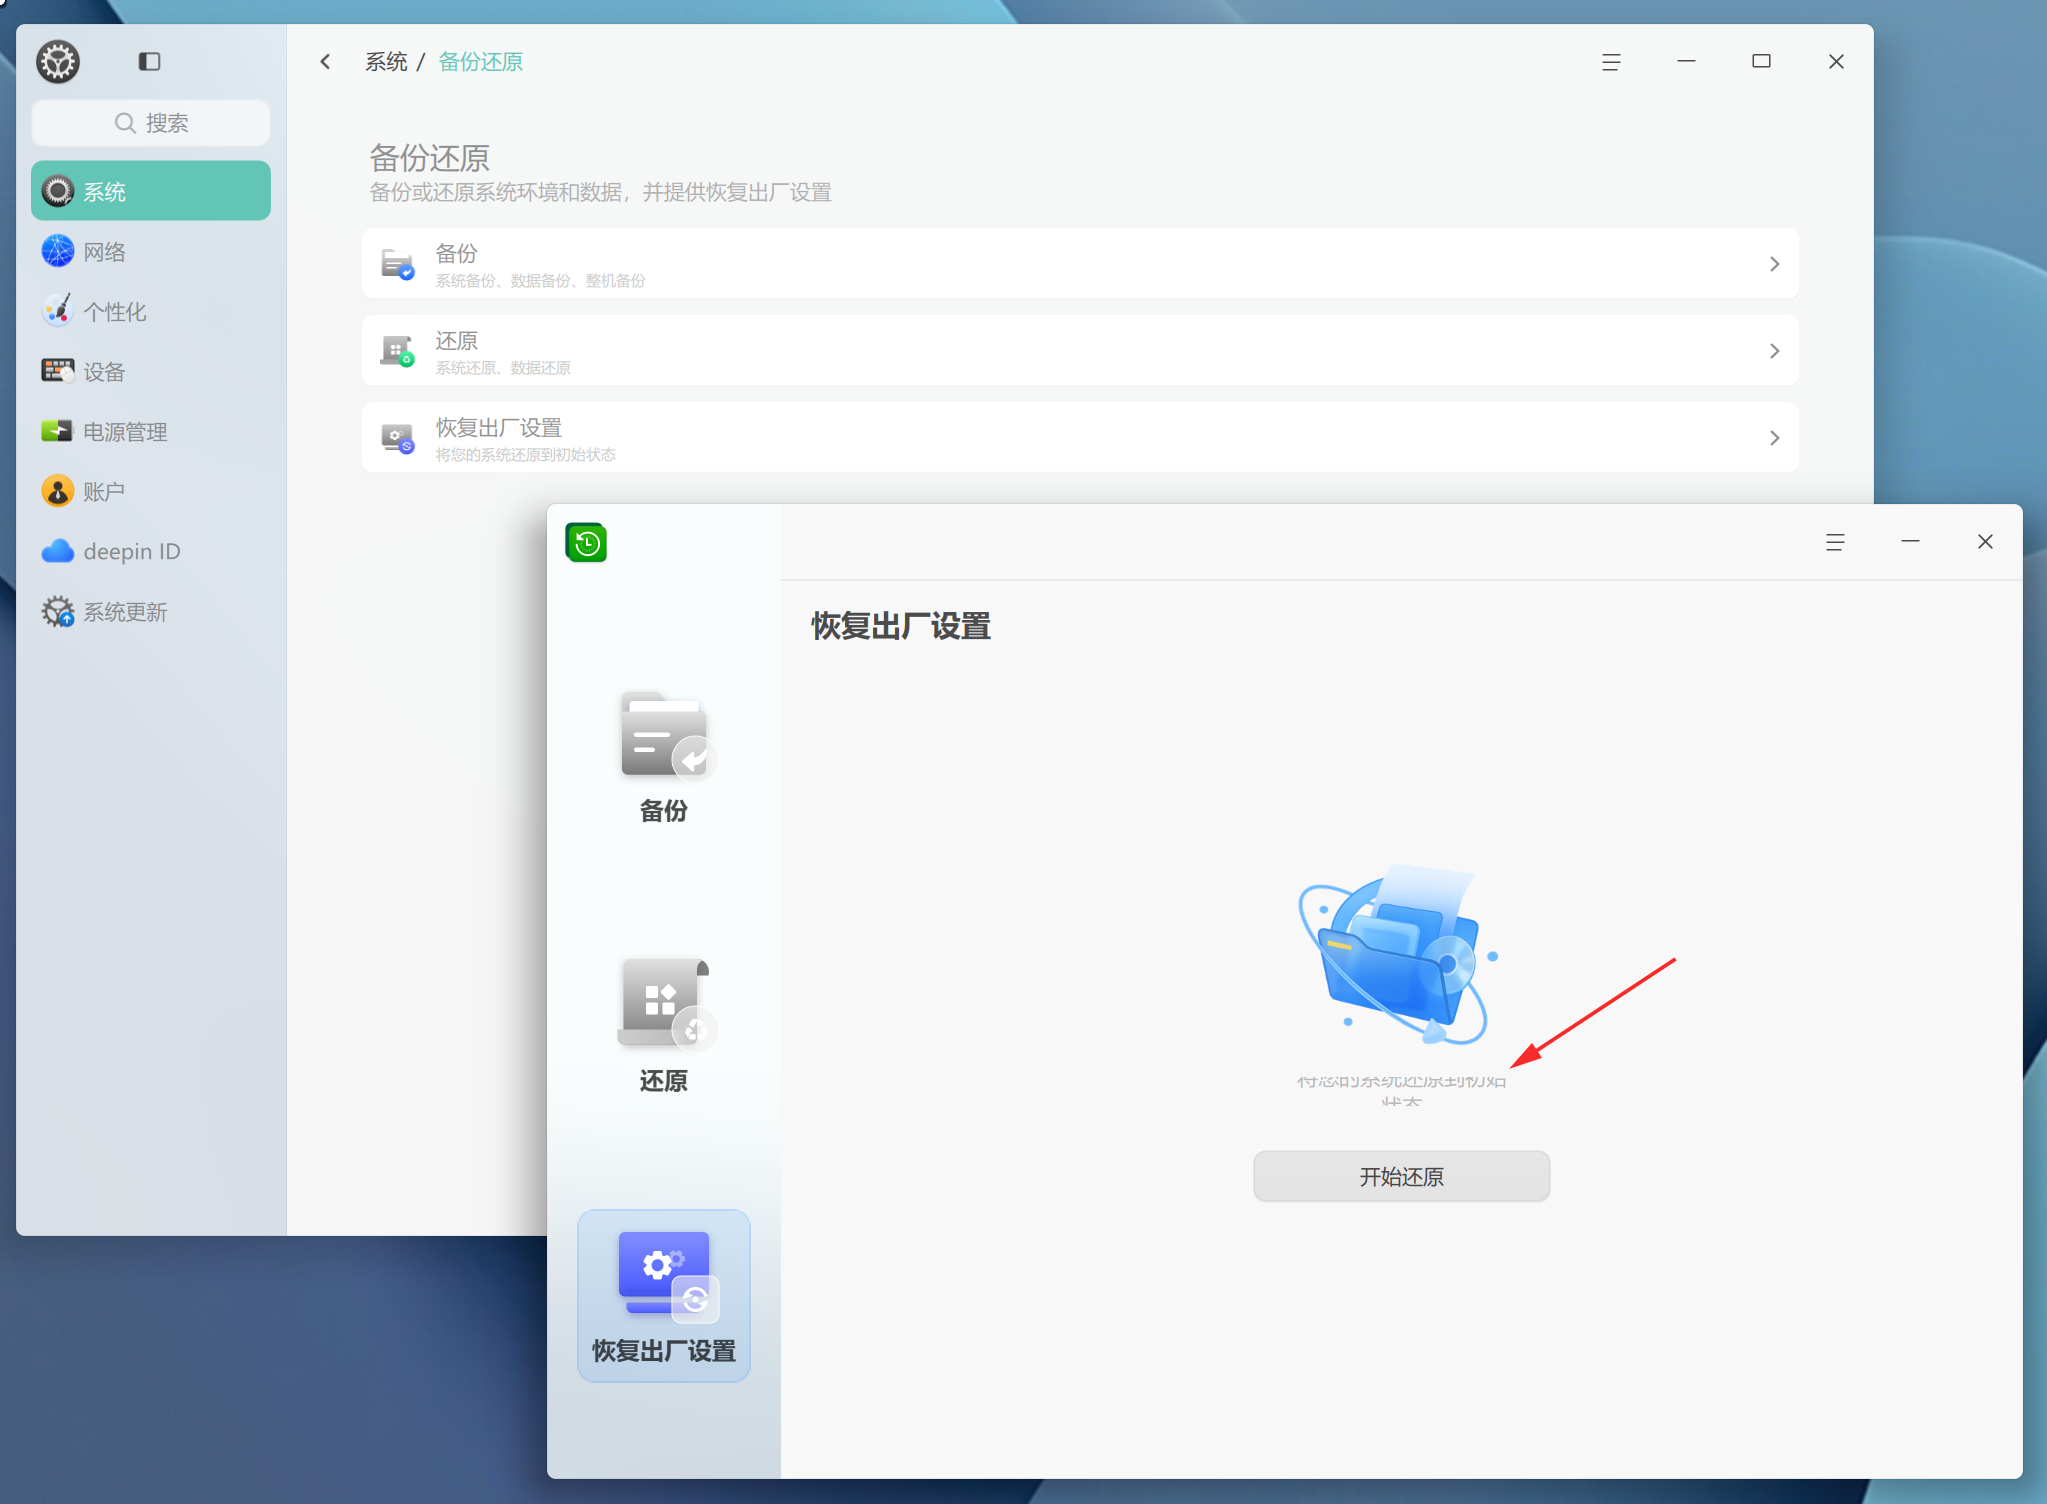
Task: Open 账户 settings category
Action: click(151, 491)
